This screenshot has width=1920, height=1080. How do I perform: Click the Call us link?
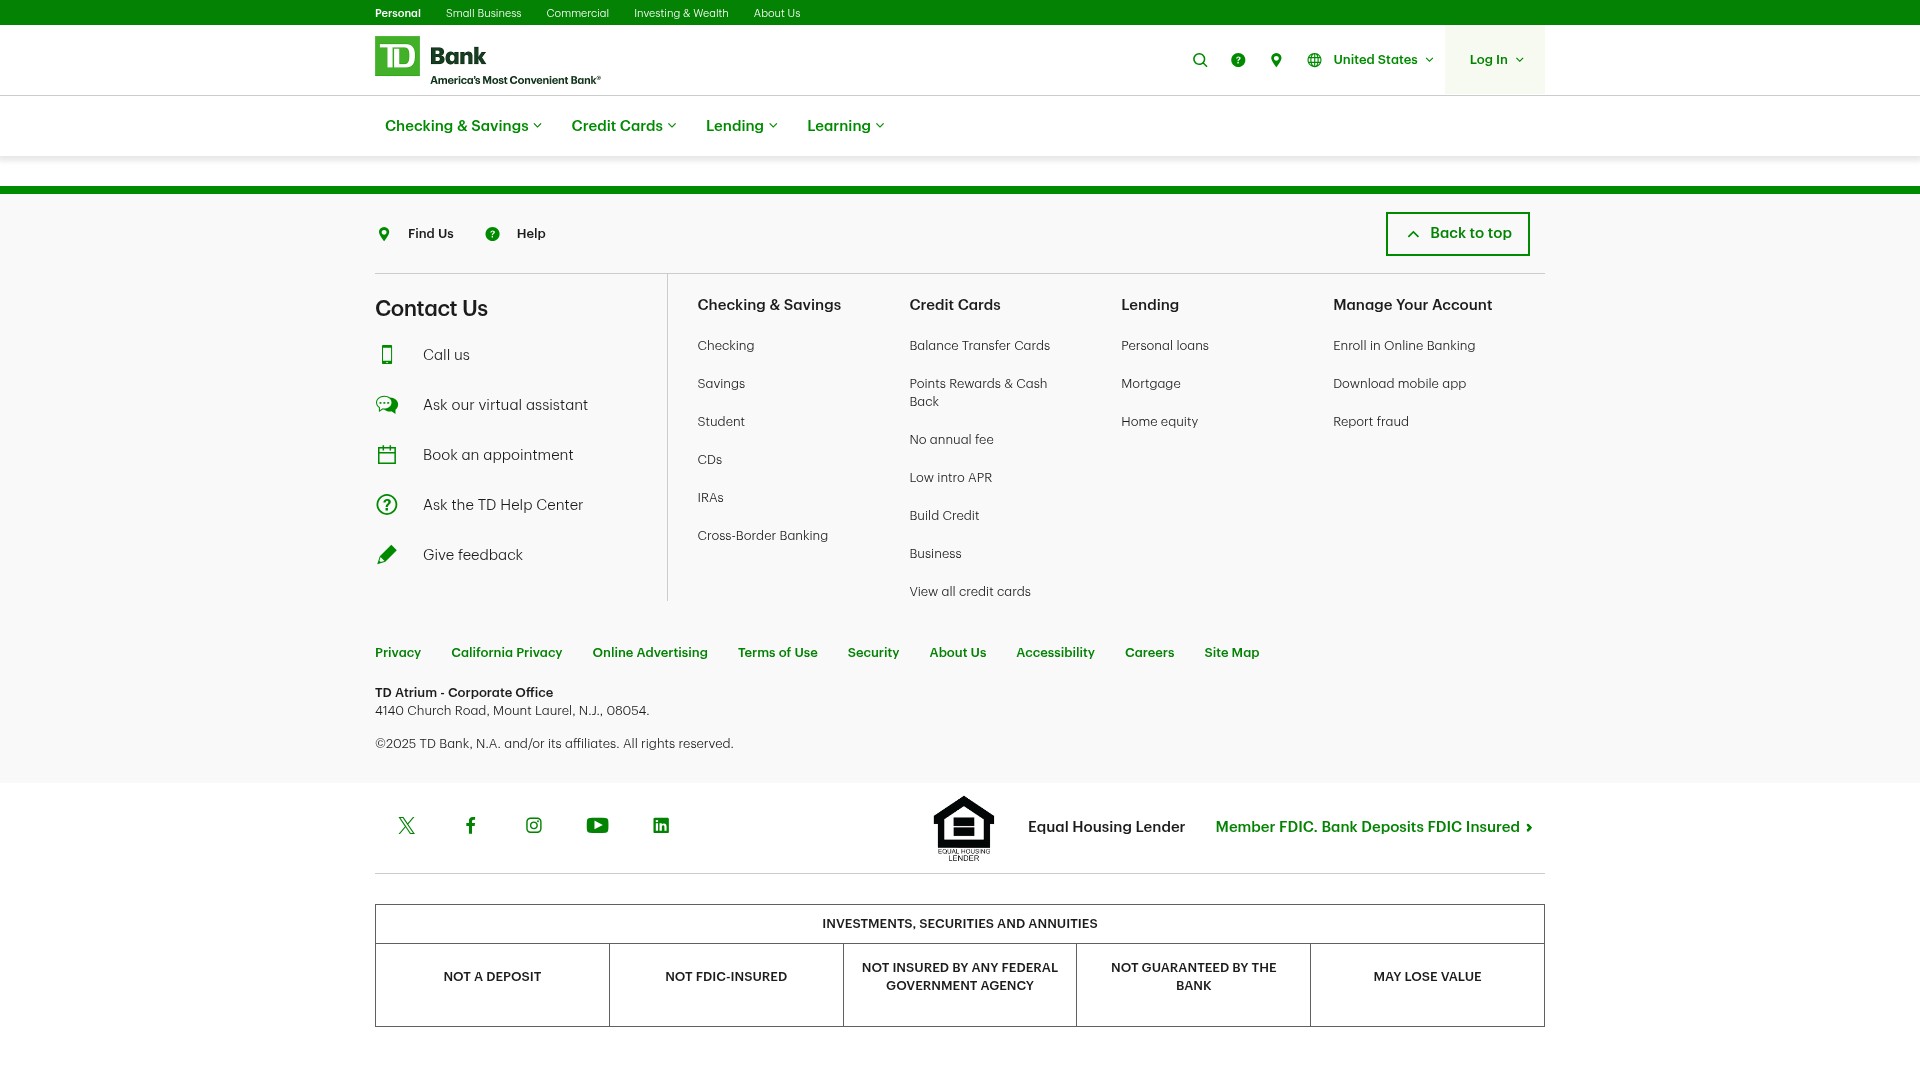(446, 355)
